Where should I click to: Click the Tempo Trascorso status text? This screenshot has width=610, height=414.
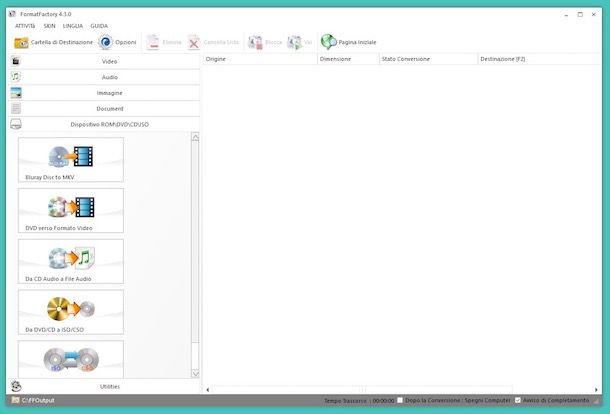(359, 400)
